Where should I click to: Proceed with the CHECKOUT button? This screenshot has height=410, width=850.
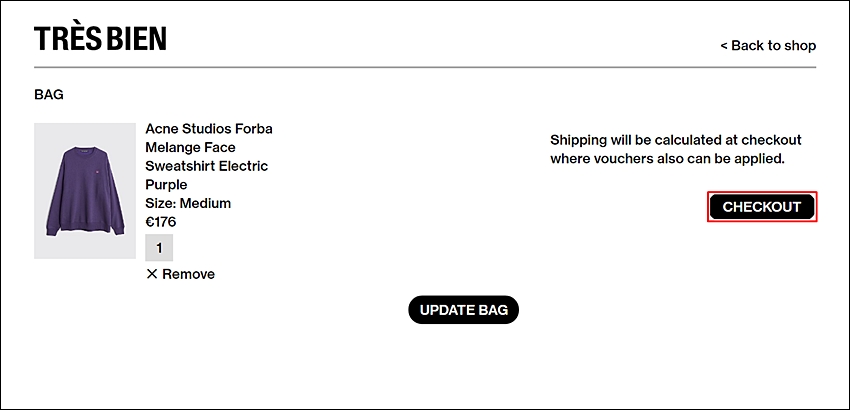762,207
